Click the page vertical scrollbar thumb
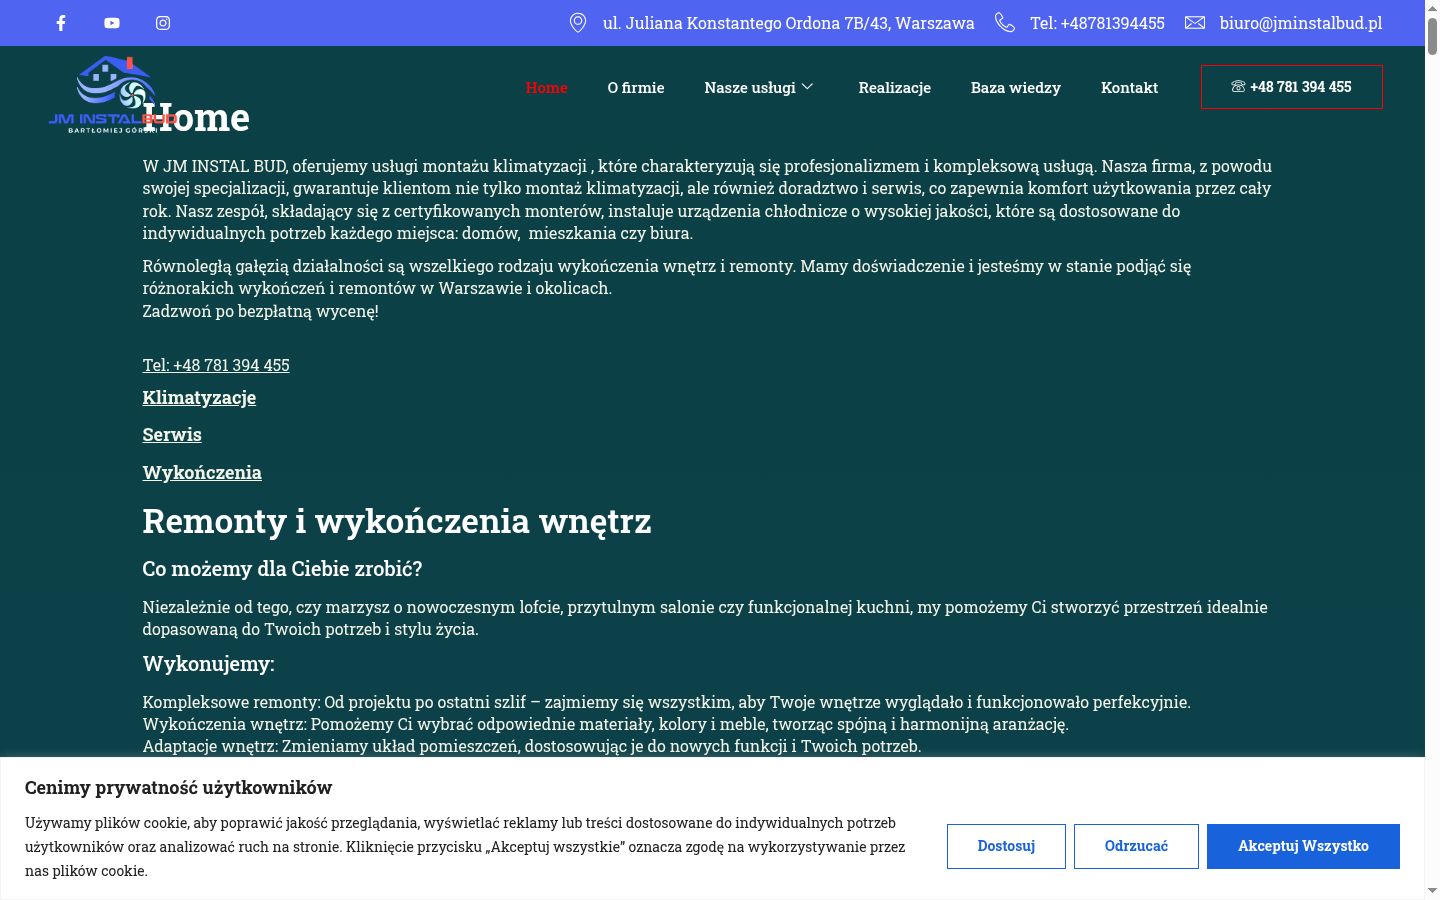The image size is (1440, 900). (x=1432, y=34)
